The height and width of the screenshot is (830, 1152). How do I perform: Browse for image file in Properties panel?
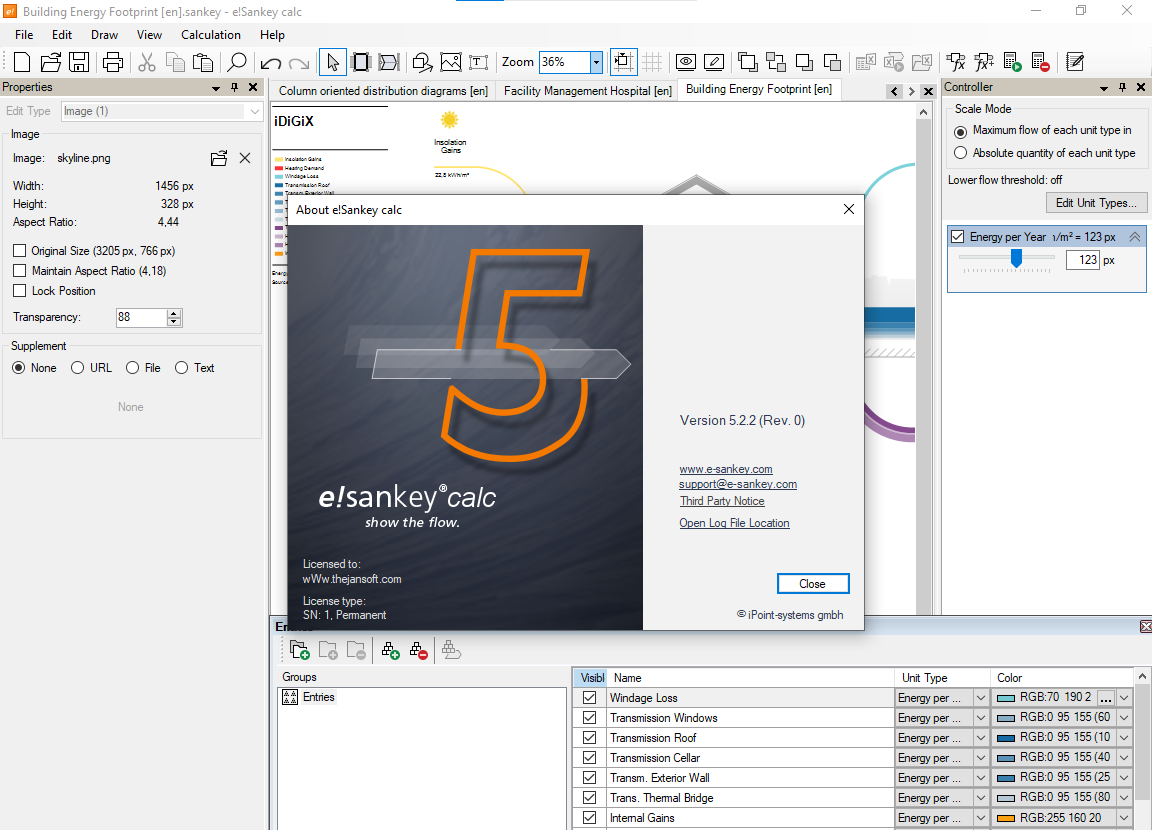click(219, 158)
